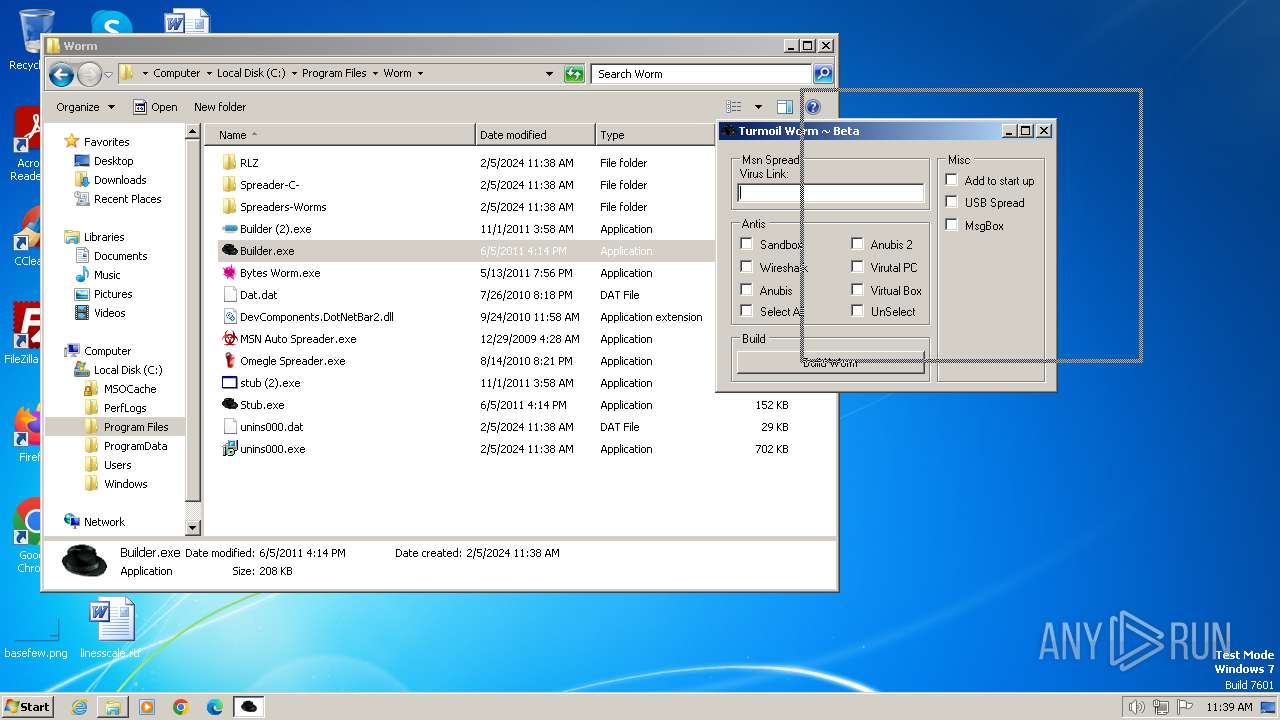
Task: Click the Virus Link text field
Action: (831, 193)
